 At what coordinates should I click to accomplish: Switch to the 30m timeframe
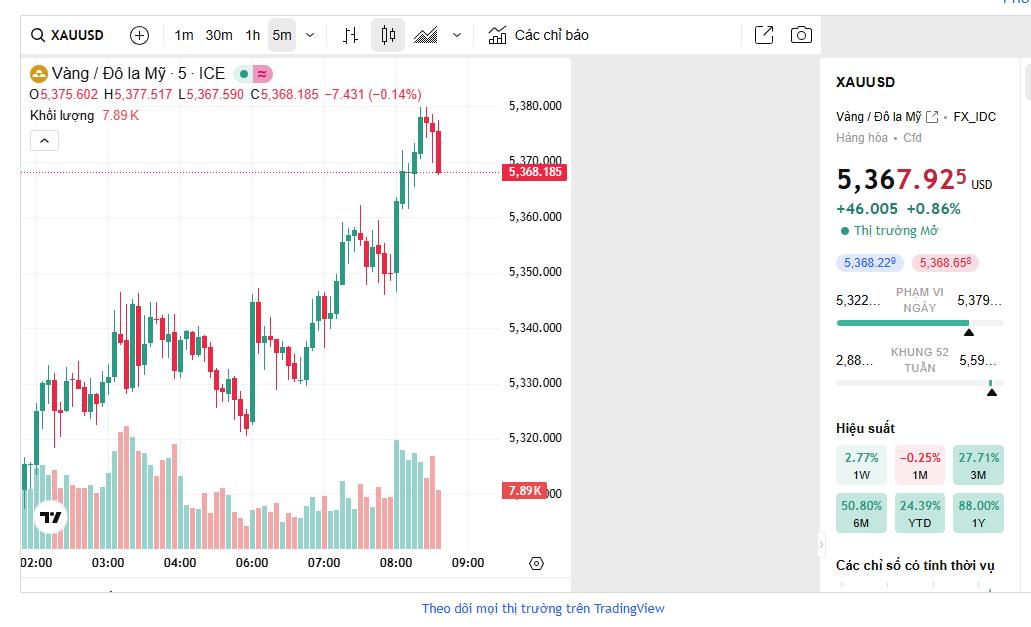coord(219,35)
